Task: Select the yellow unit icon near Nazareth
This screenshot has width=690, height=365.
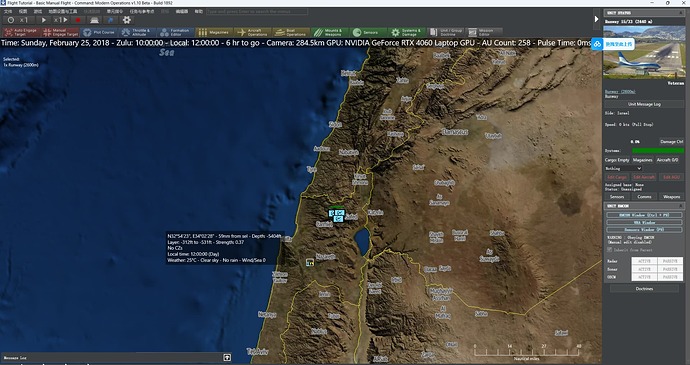Action: [x=310, y=262]
